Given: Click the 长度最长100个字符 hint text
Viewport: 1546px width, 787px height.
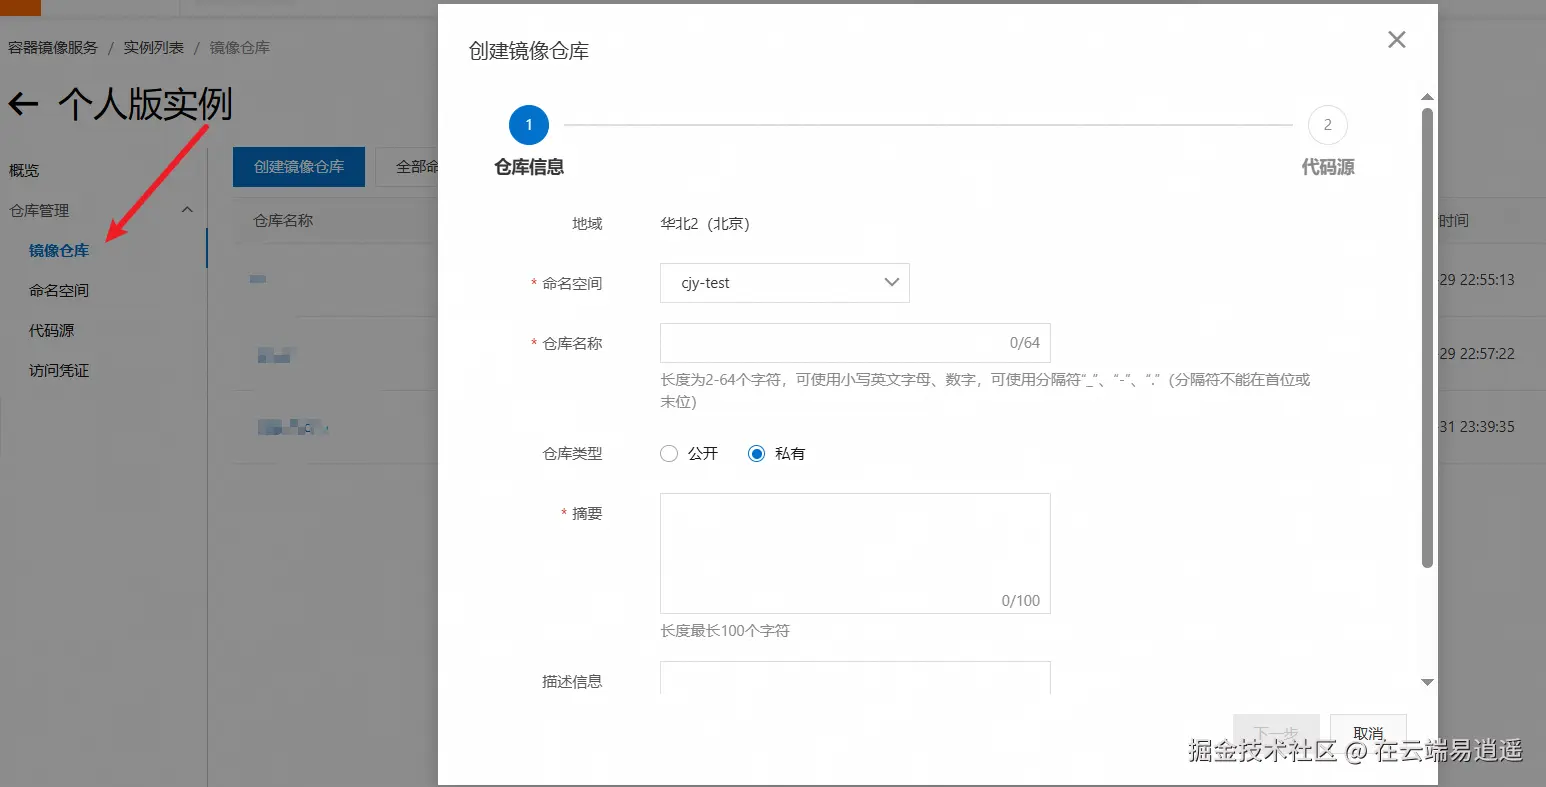Looking at the screenshot, I should [725, 631].
